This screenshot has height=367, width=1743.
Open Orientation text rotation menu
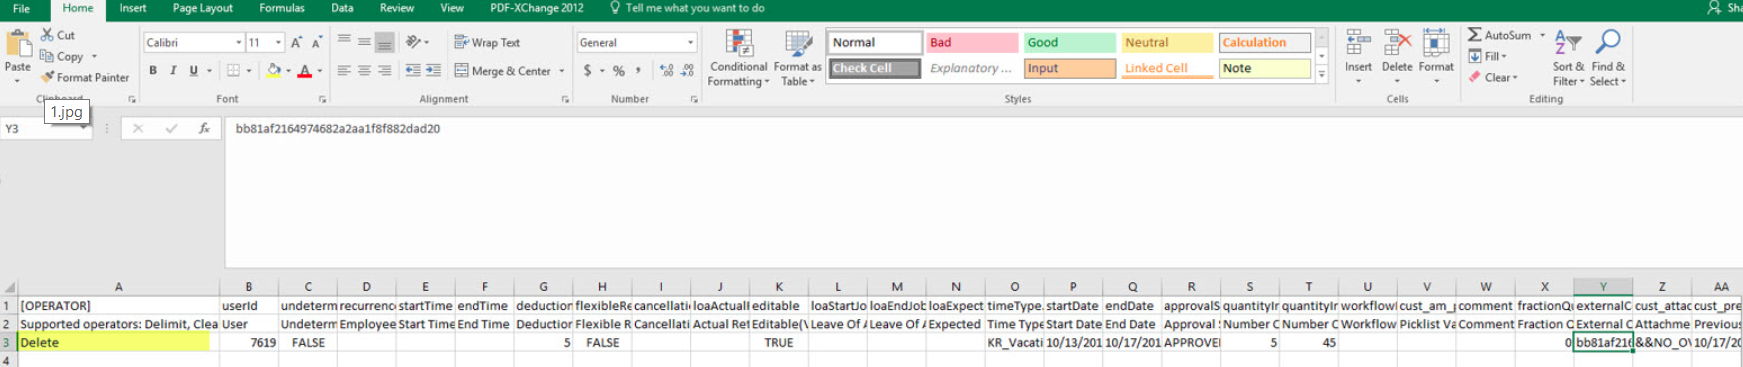[x=417, y=42]
